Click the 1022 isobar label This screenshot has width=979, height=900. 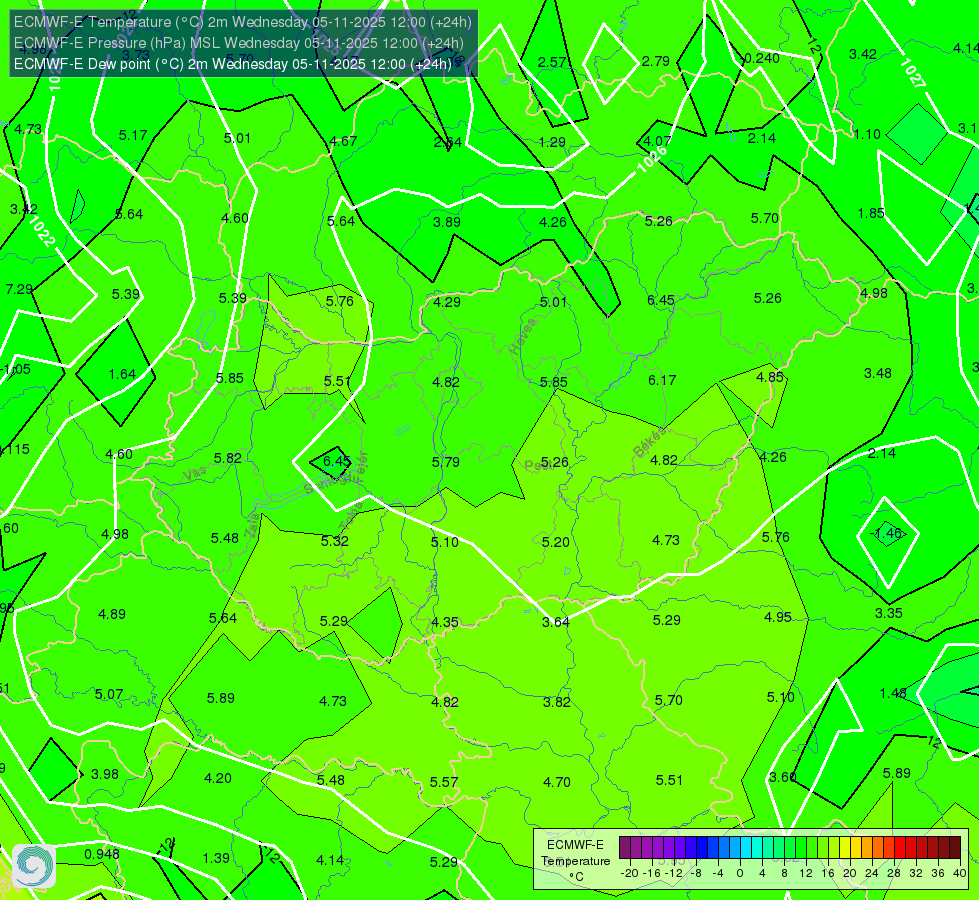coord(42,231)
